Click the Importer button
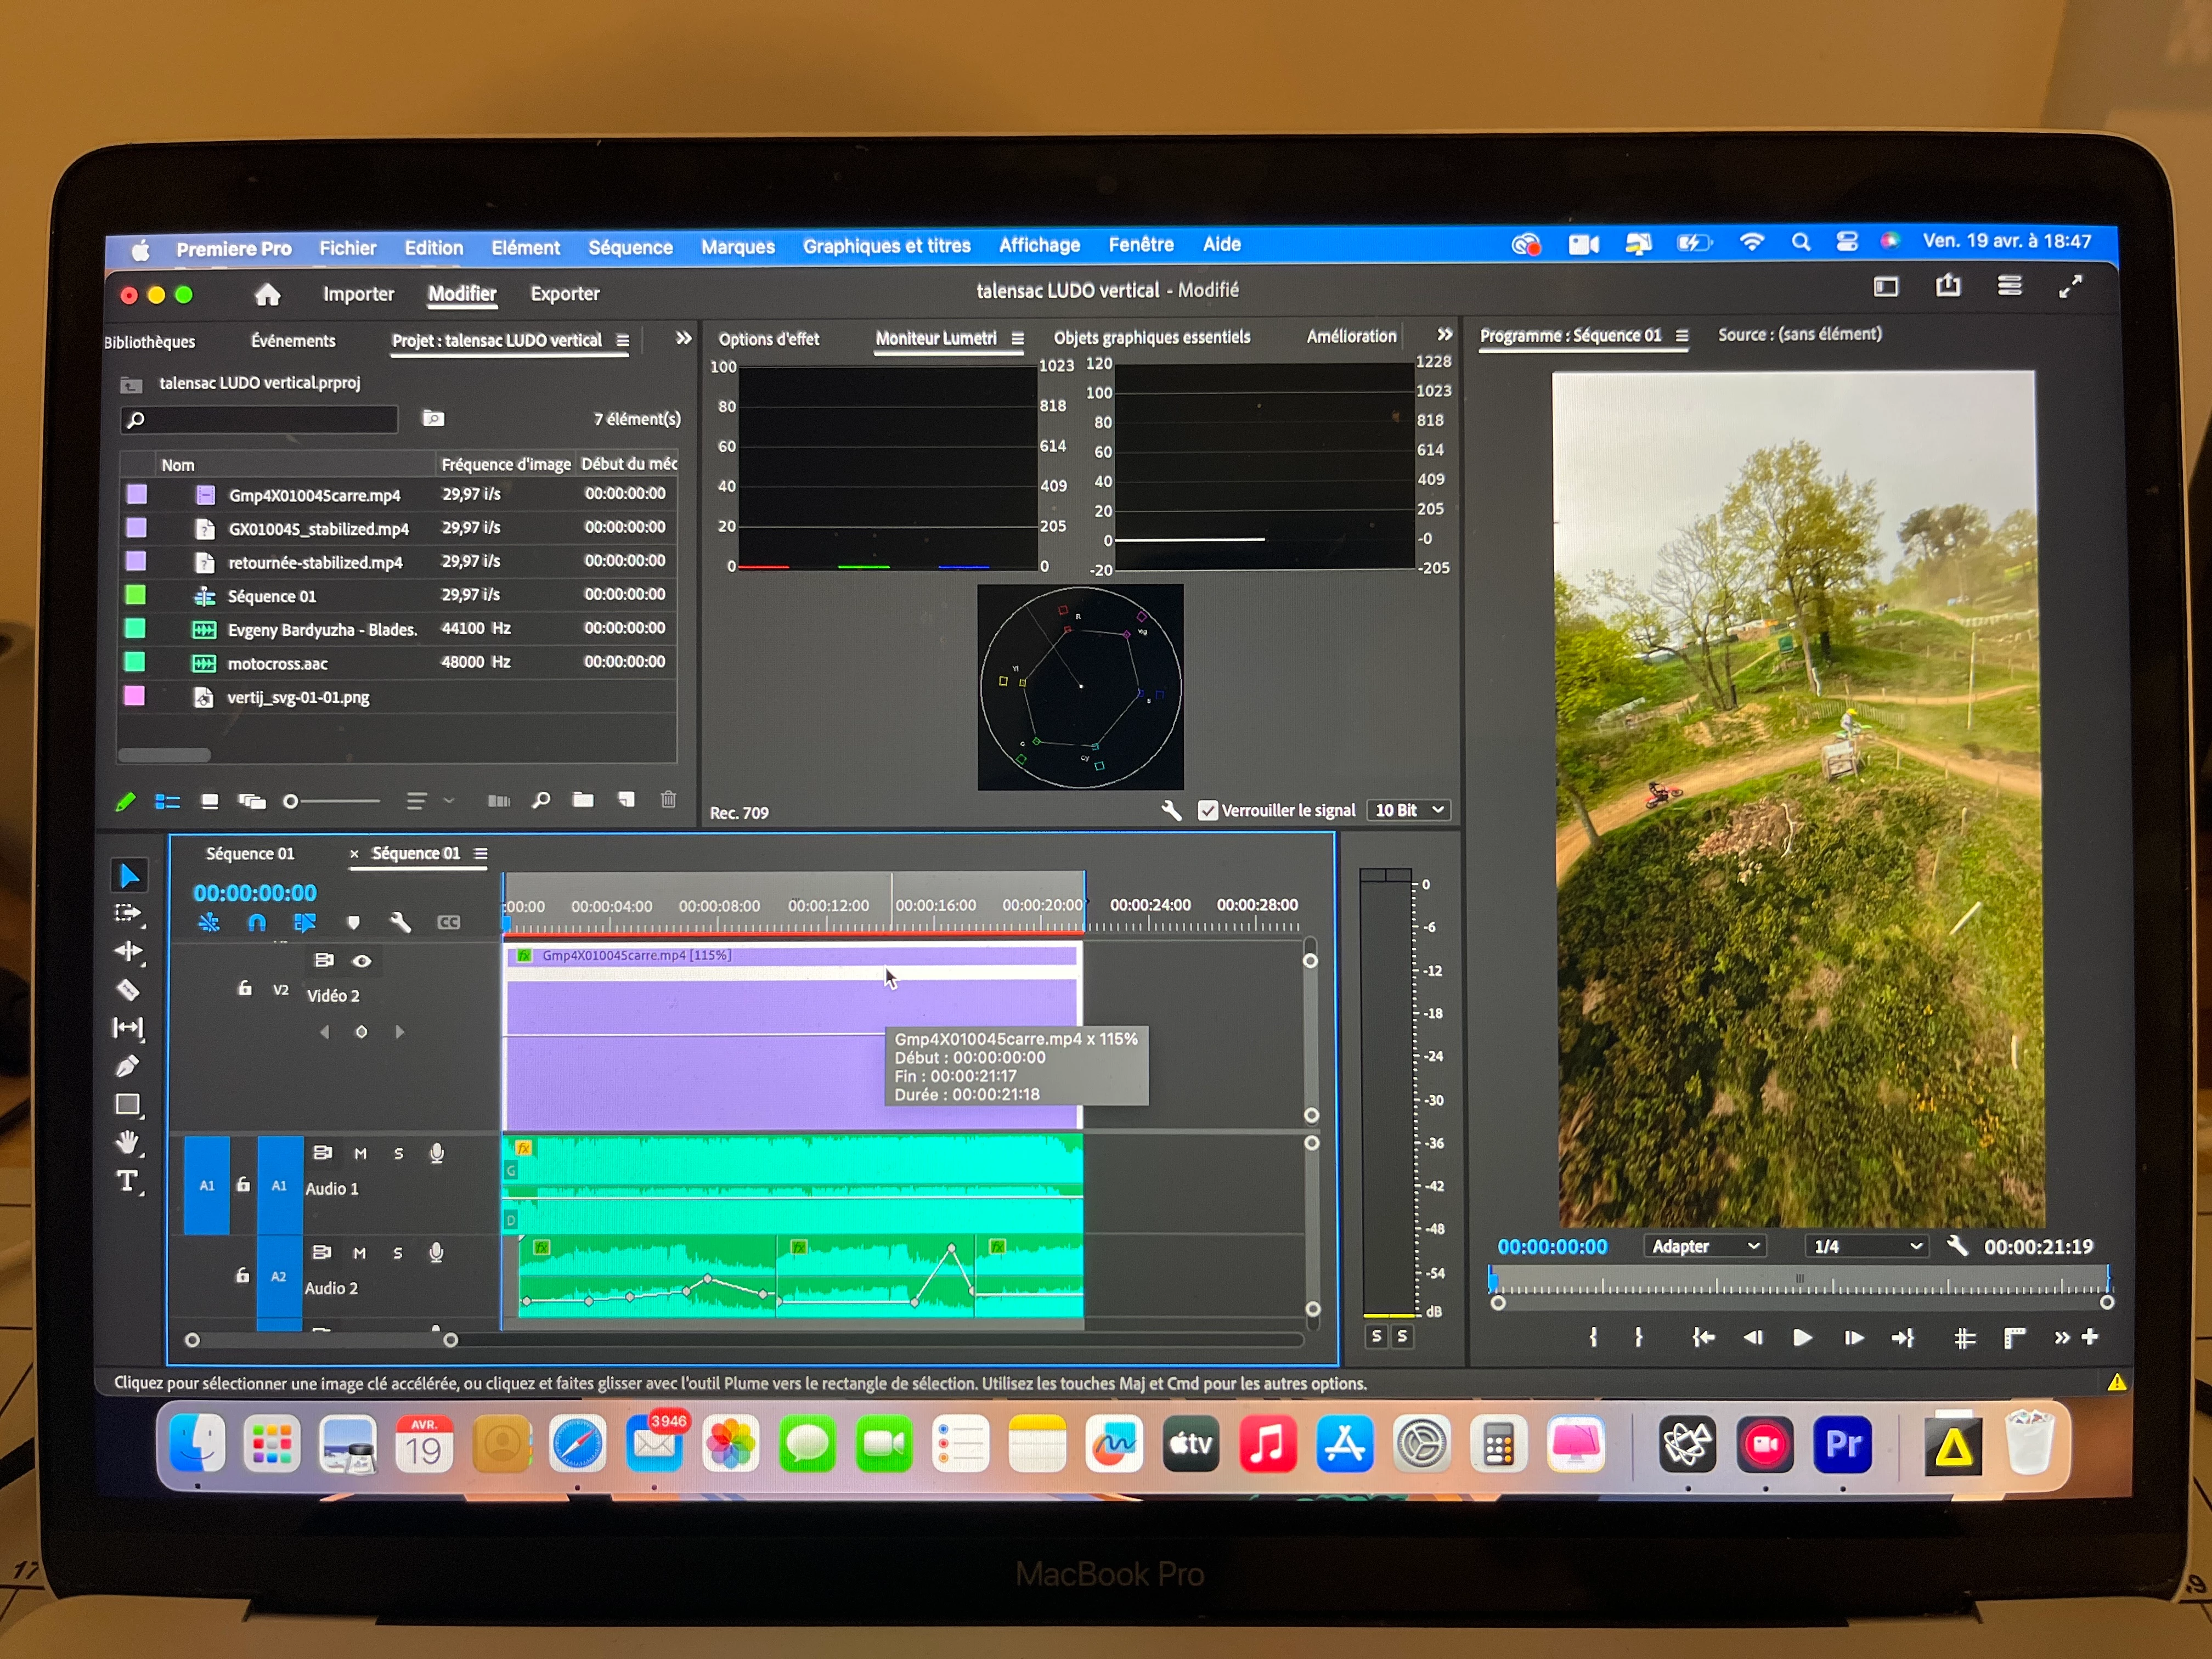 click(x=358, y=294)
